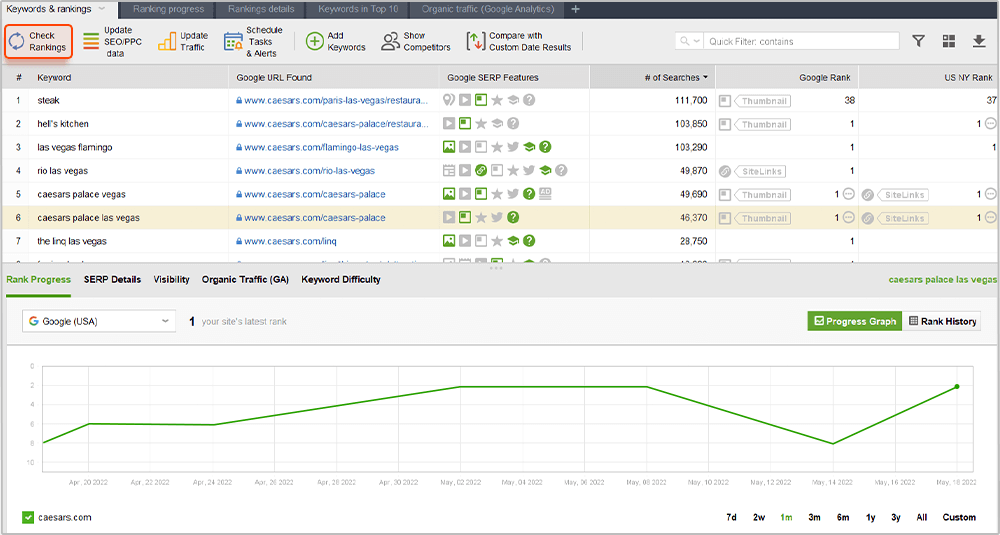Open the www.caesars.com/linq URL link

290,241
